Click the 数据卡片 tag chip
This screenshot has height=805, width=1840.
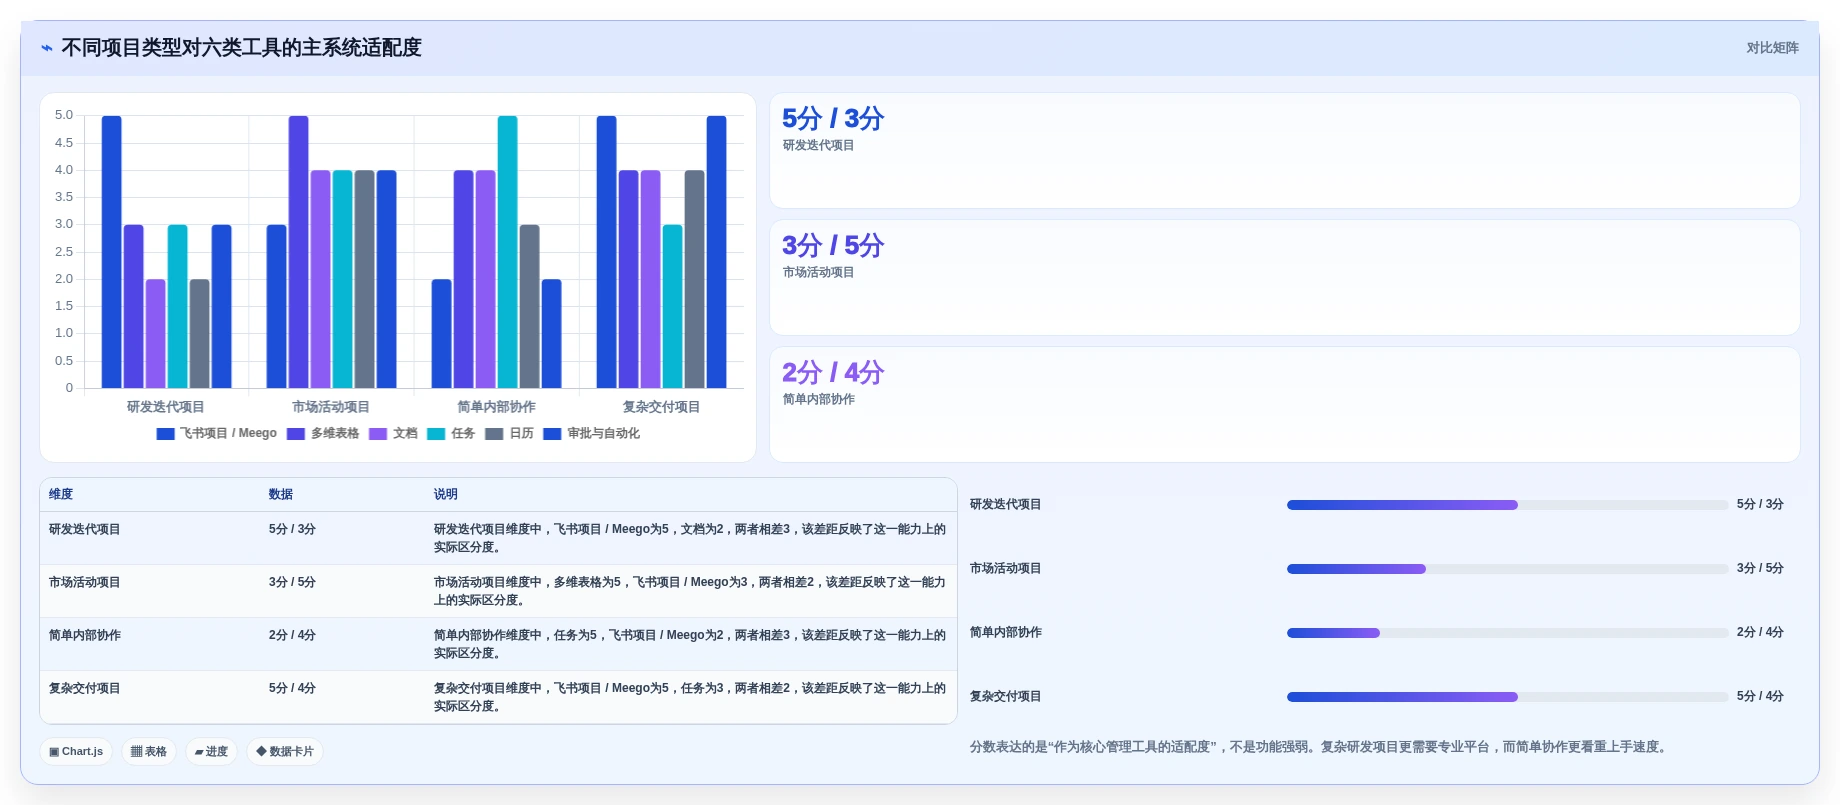[x=285, y=751]
